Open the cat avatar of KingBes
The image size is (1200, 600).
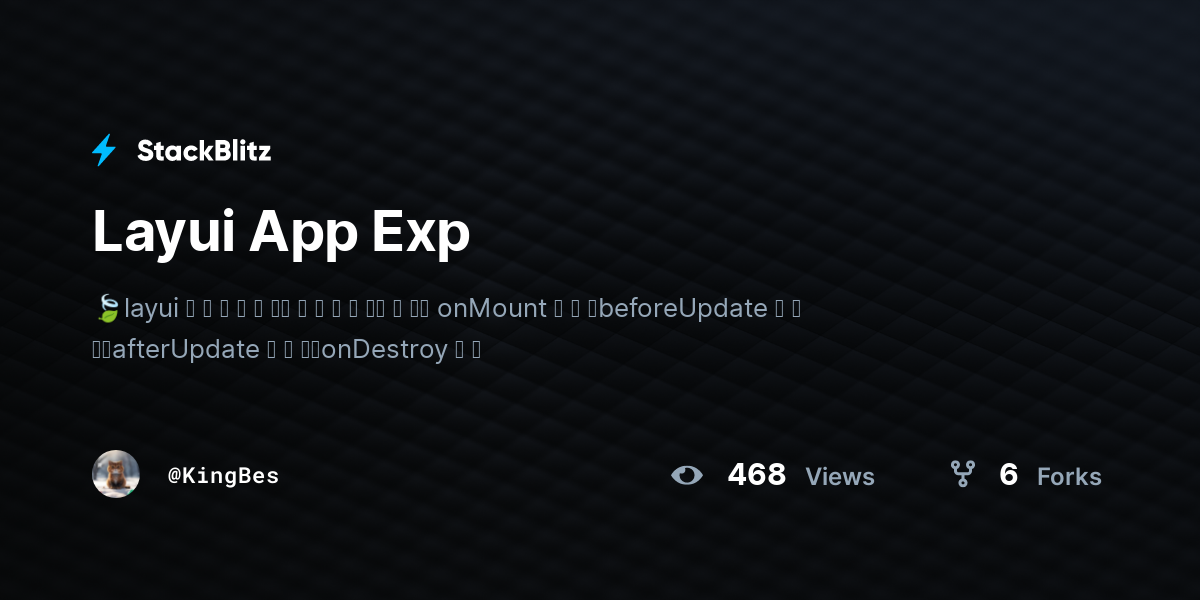[116, 474]
